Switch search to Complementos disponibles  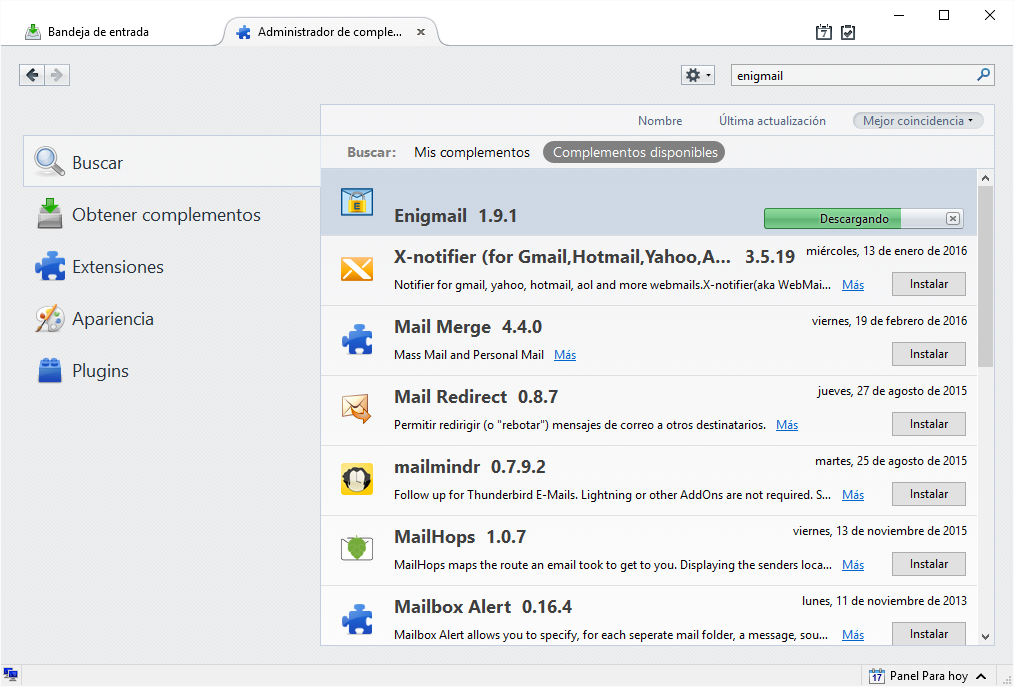pyautogui.click(x=634, y=153)
